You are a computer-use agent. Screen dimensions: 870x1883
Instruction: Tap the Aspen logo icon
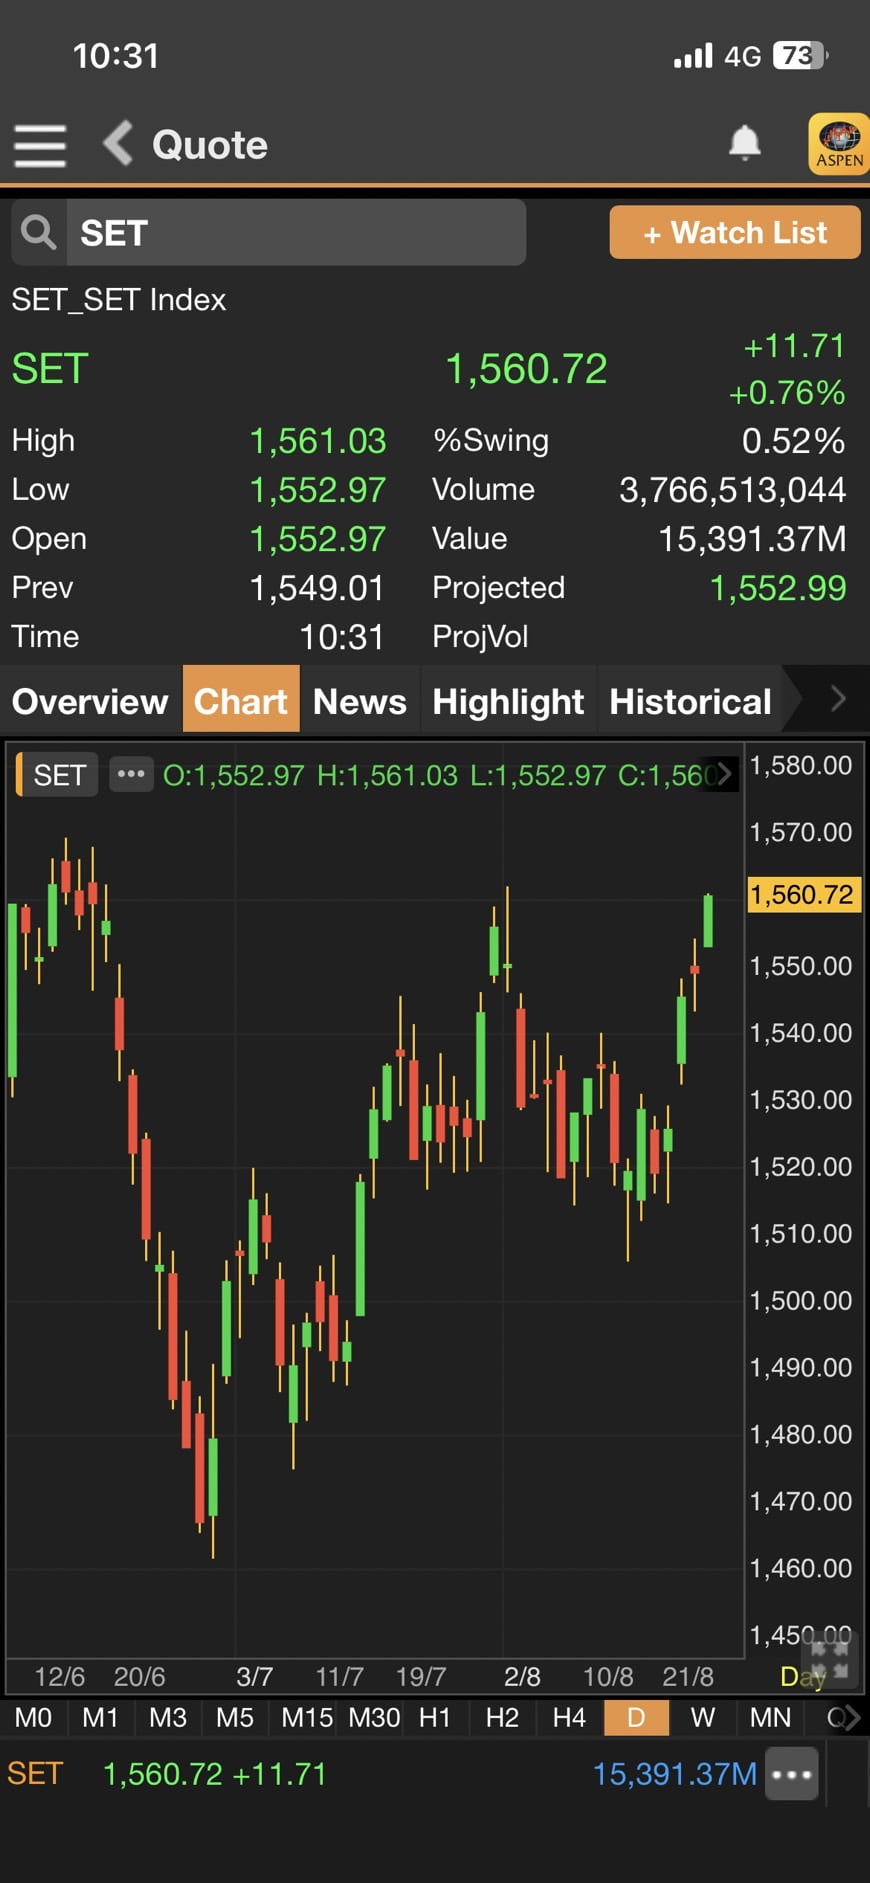838,144
